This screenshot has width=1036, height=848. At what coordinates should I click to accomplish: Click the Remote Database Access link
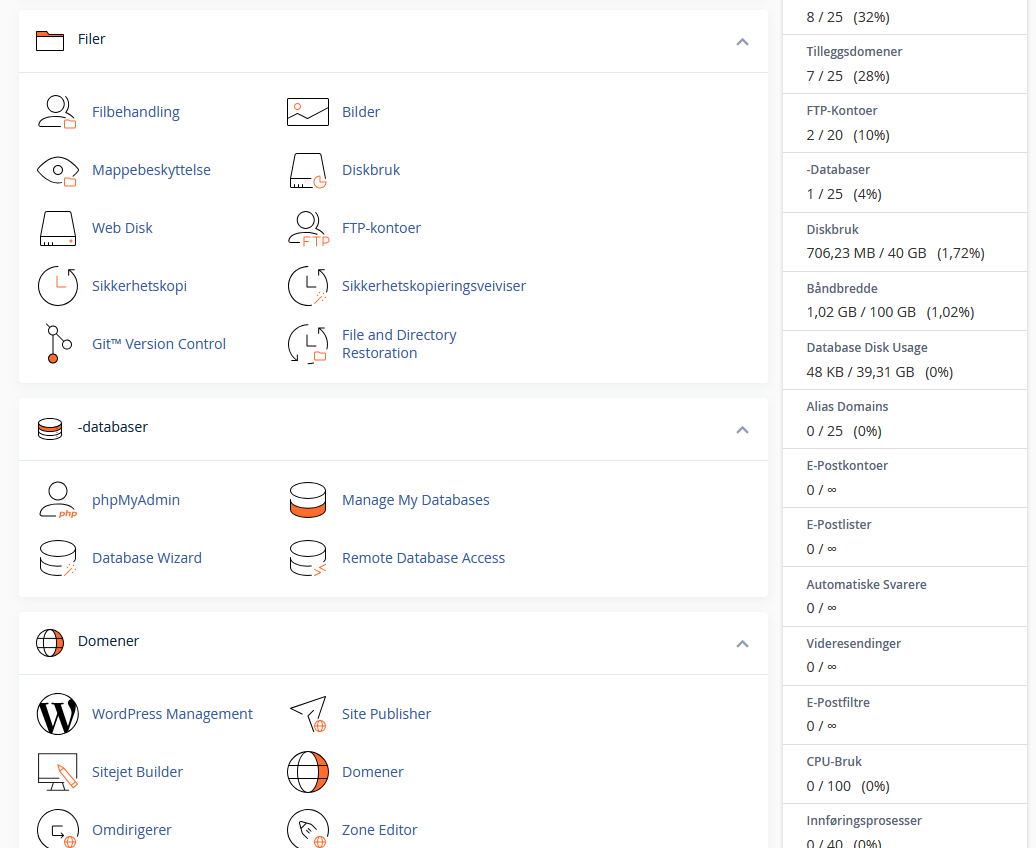point(423,558)
